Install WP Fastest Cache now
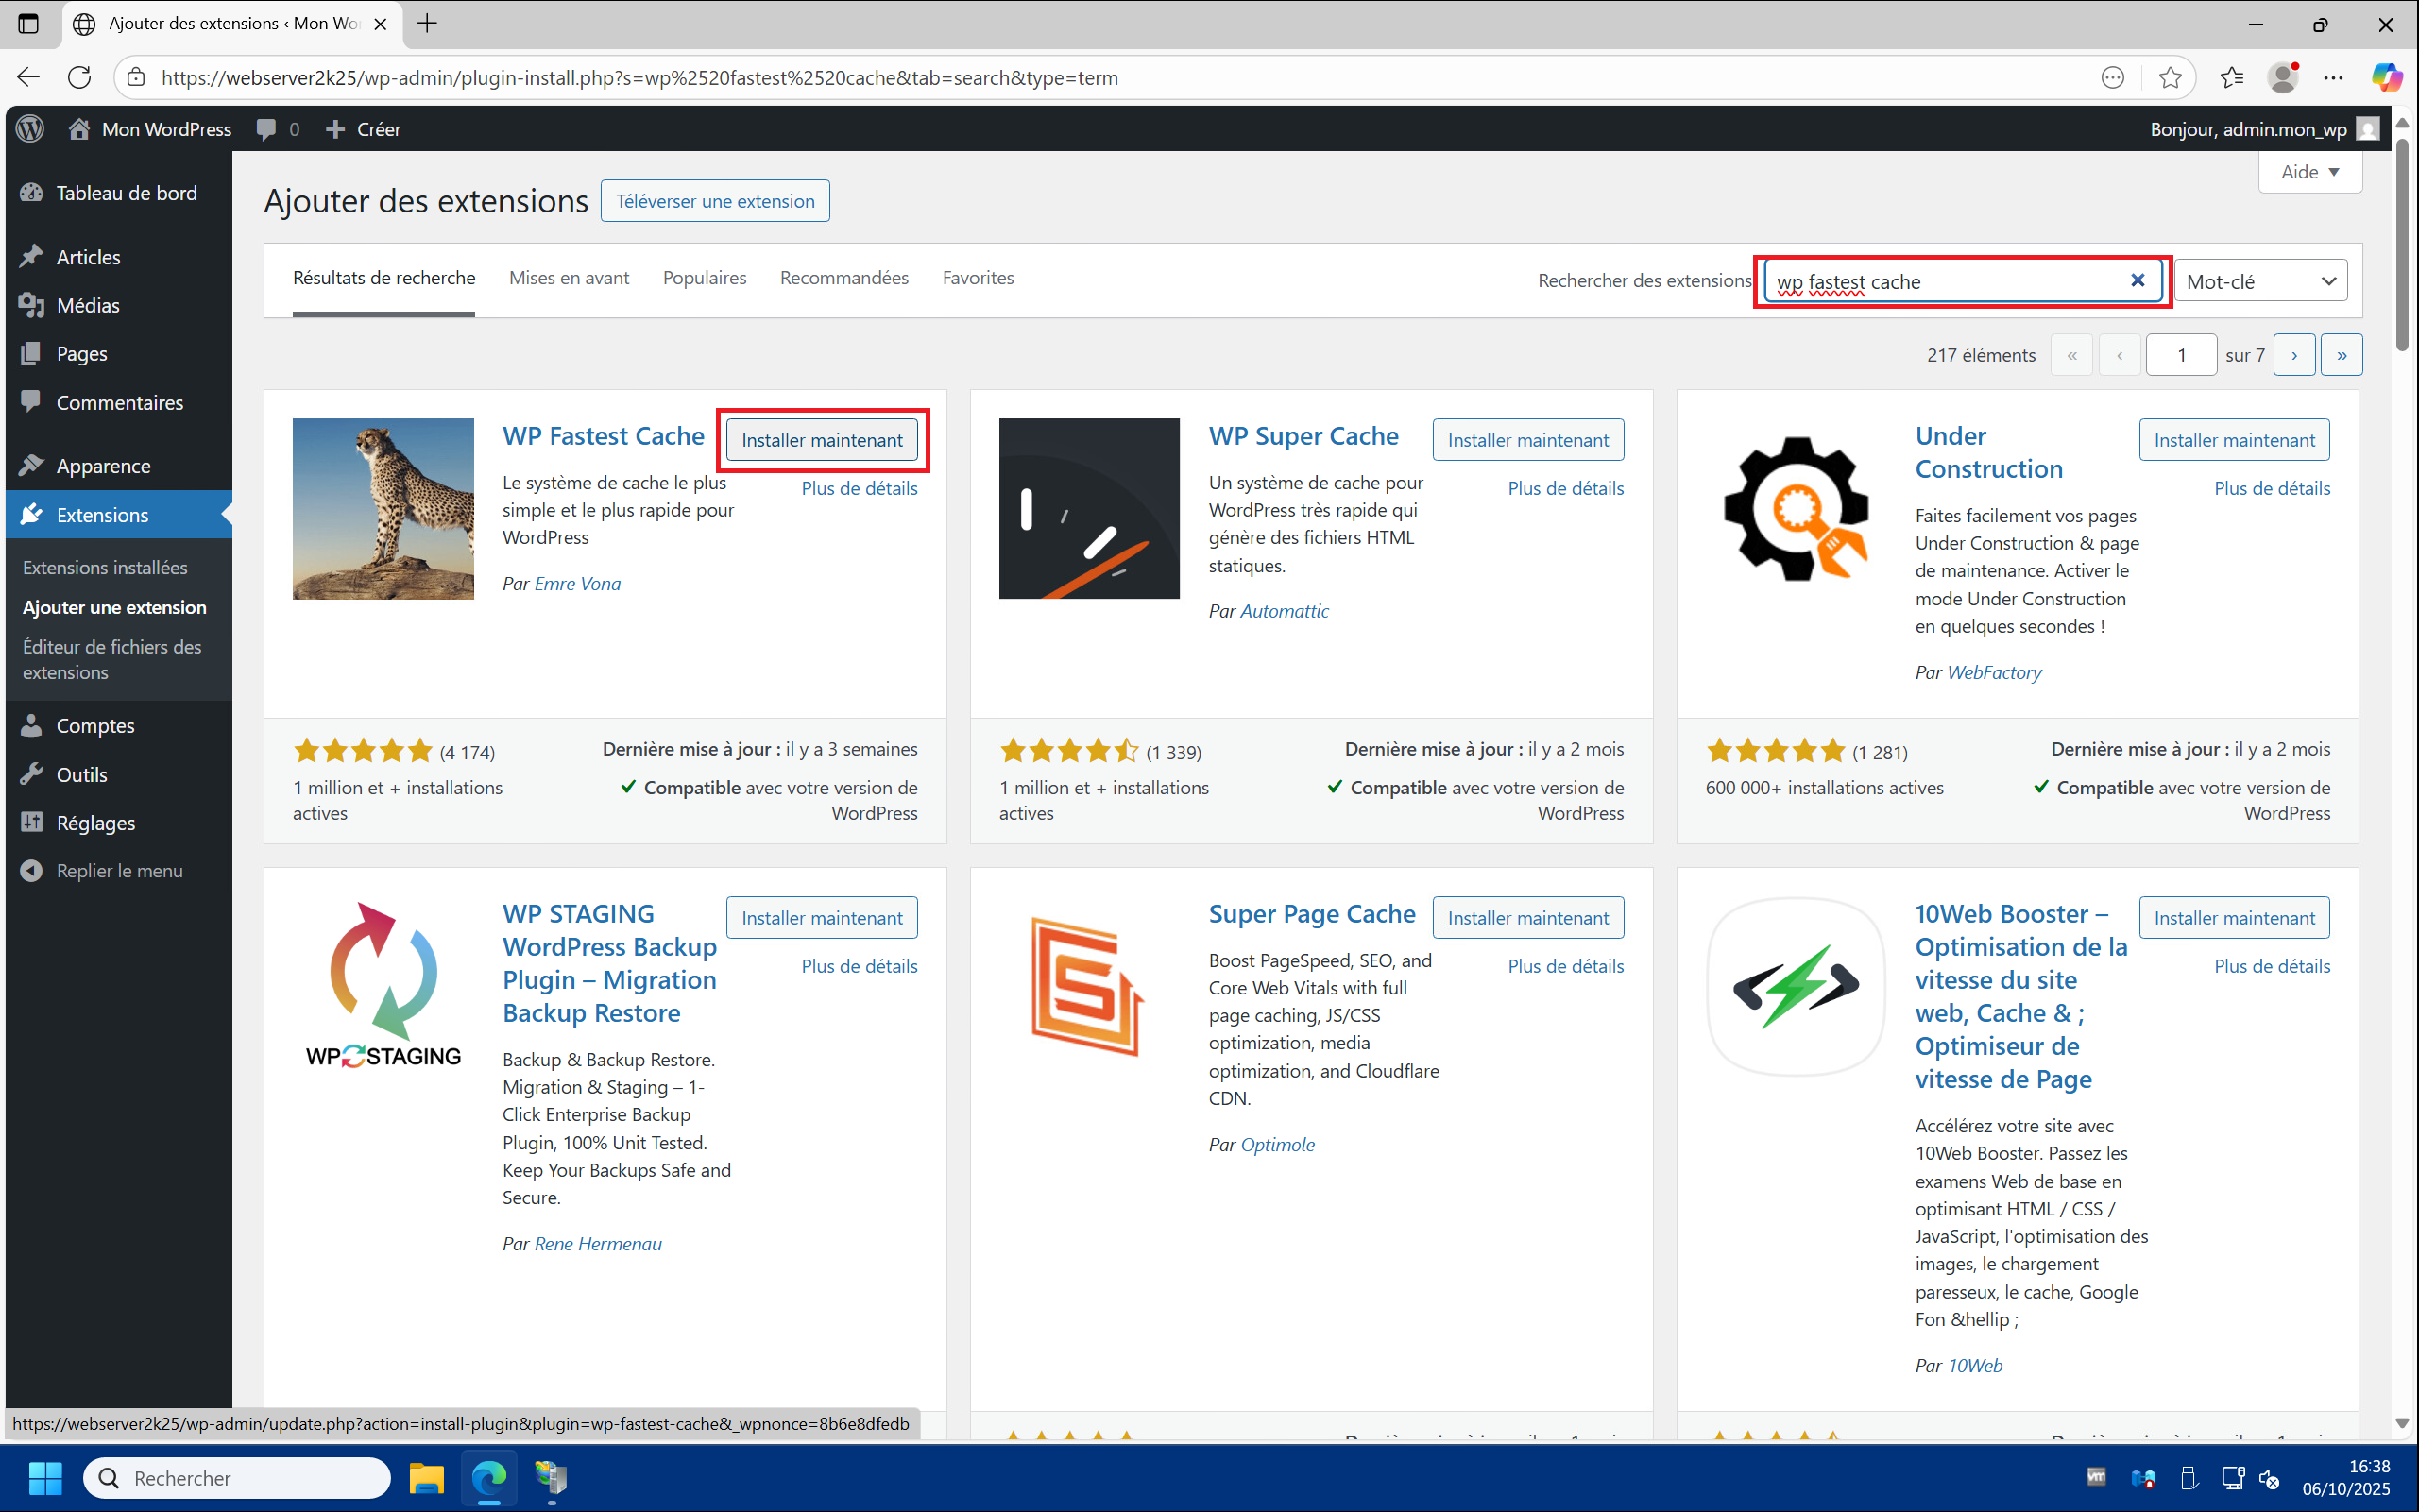 [x=821, y=440]
